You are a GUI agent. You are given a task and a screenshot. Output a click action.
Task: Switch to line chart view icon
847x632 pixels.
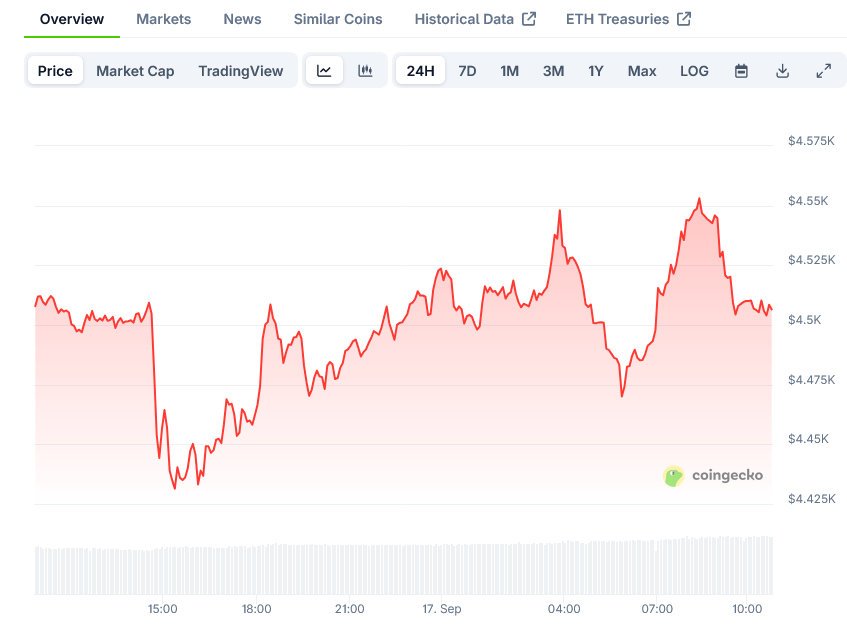pyautogui.click(x=324, y=71)
